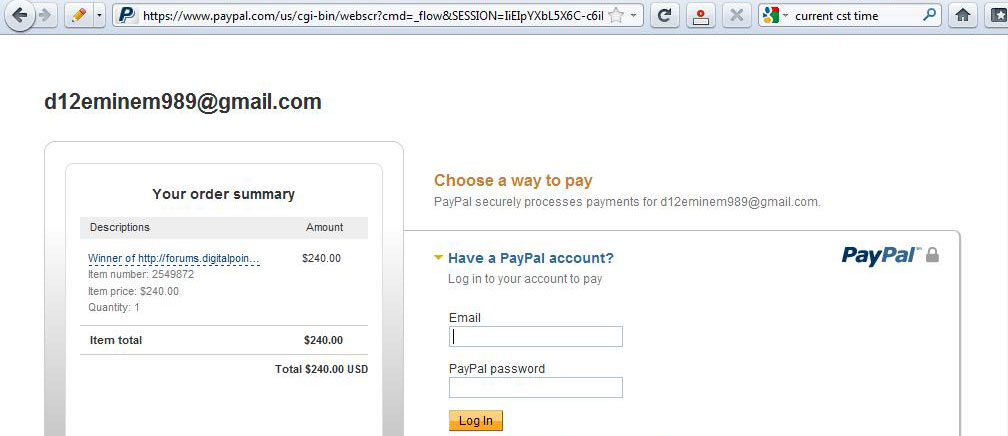
Task: Click into the current cst time search box
Action: pyautogui.click(x=856, y=15)
